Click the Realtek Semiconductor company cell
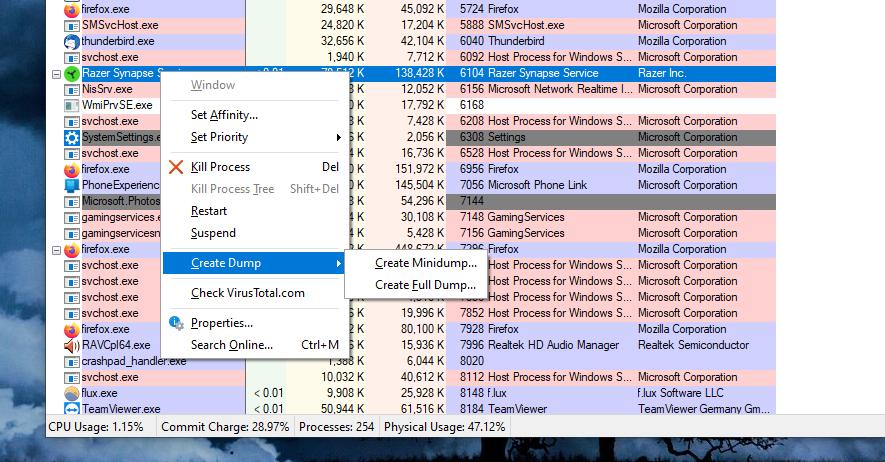Image resolution: width=885 pixels, height=462 pixels. [693, 345]
